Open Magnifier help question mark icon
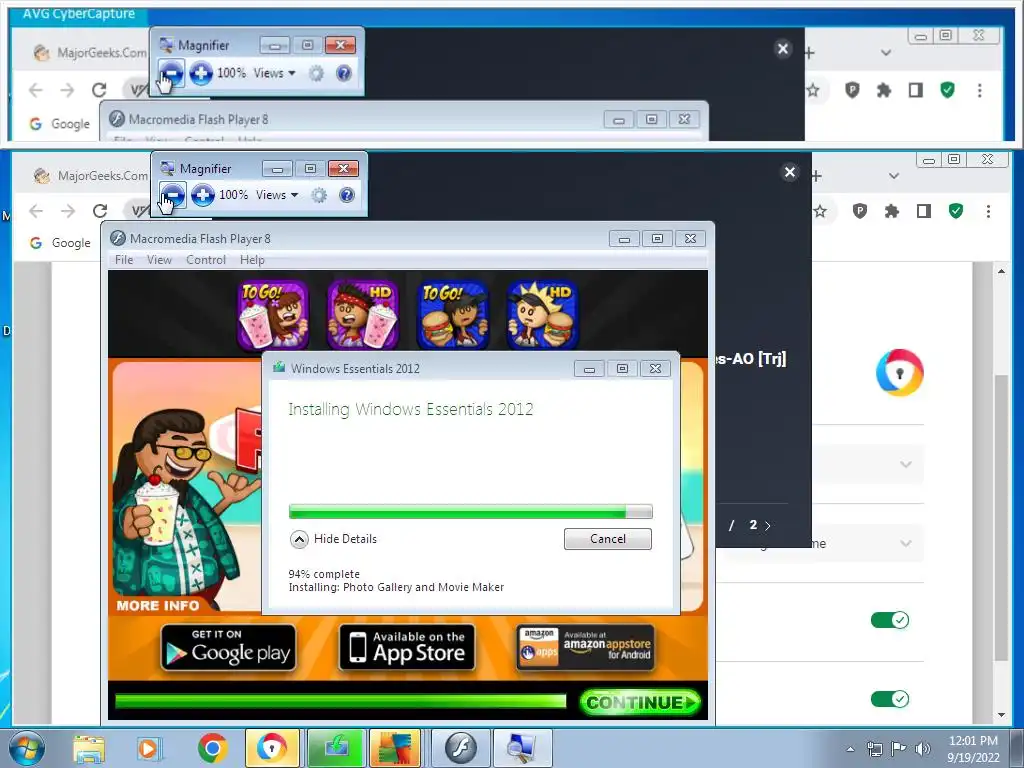Screen dimensions: 1024x768 [347, 195]
